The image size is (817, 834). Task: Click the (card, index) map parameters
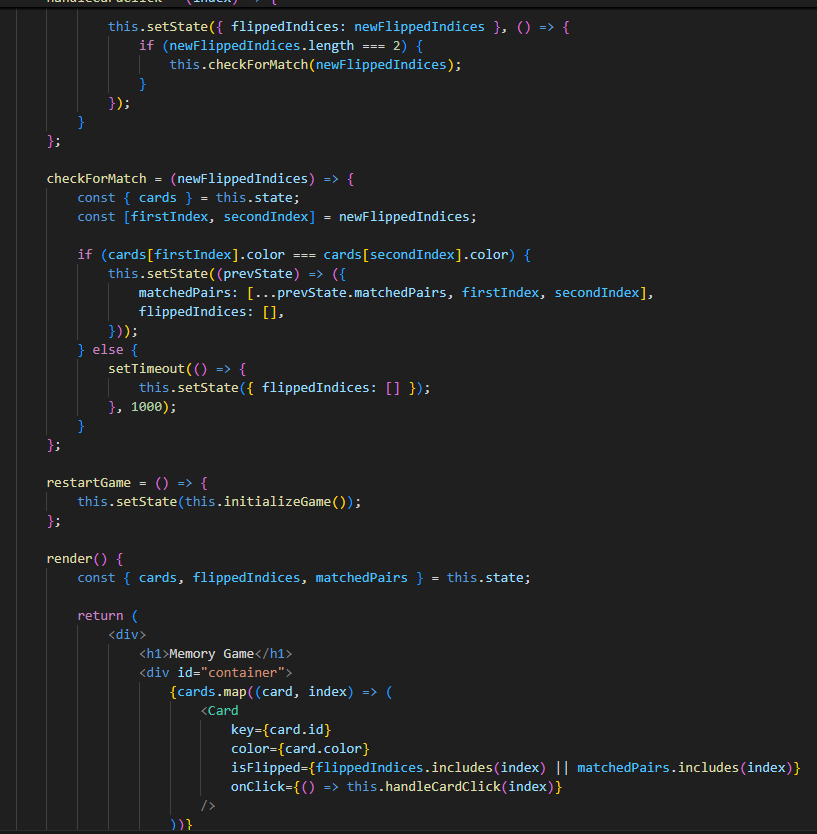(304, 692)
